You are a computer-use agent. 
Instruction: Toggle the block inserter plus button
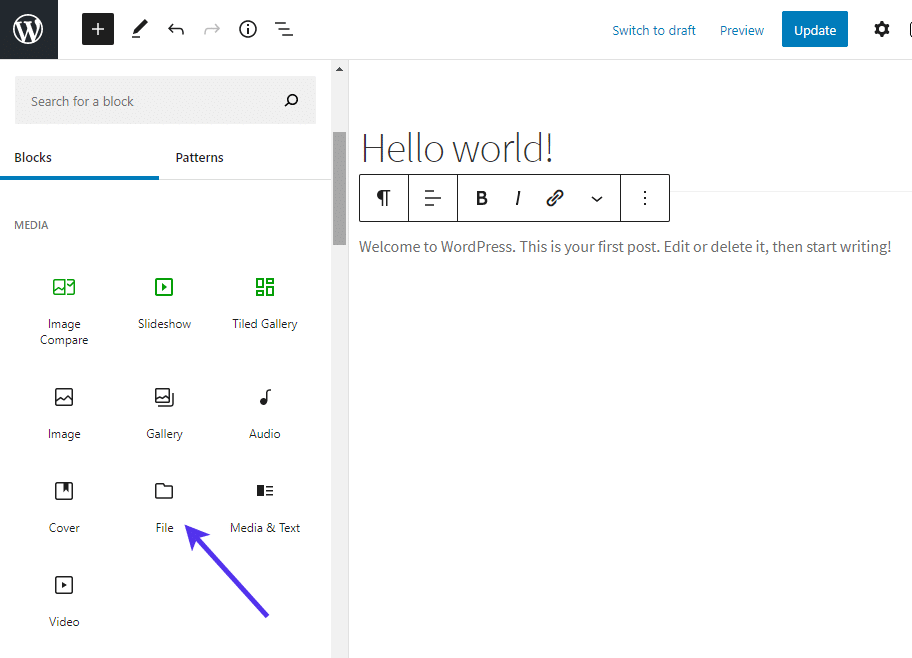(x=97, y=29)
